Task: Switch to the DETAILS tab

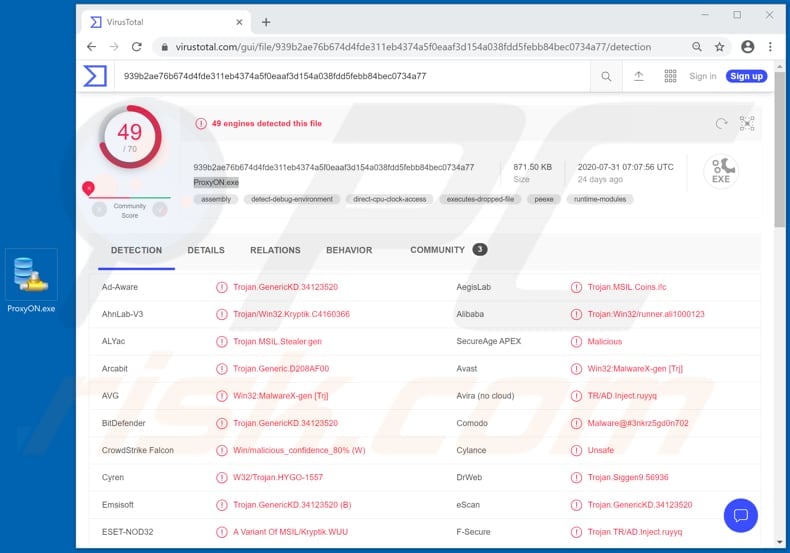Action: coord(206,250)
